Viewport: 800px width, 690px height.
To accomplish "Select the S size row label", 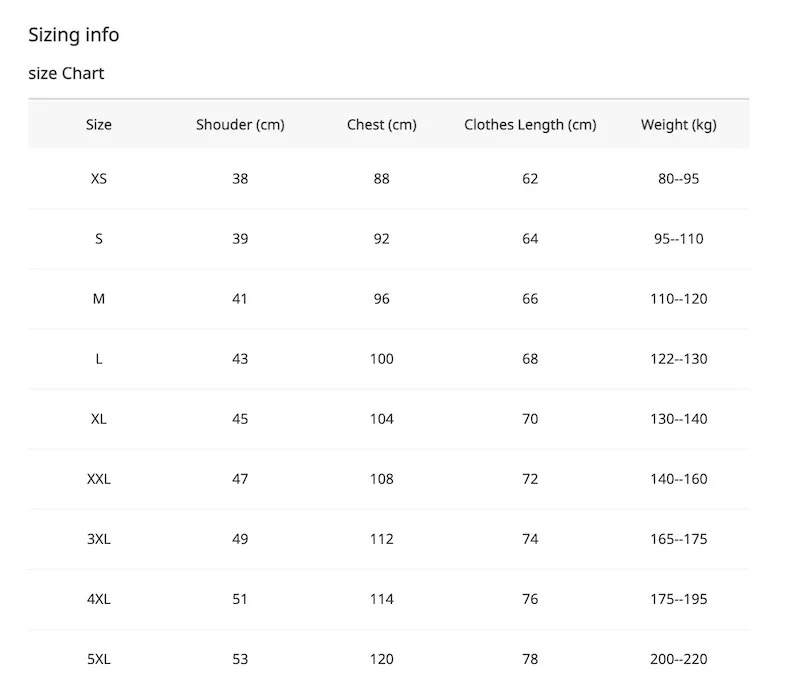I will (98, 239).
